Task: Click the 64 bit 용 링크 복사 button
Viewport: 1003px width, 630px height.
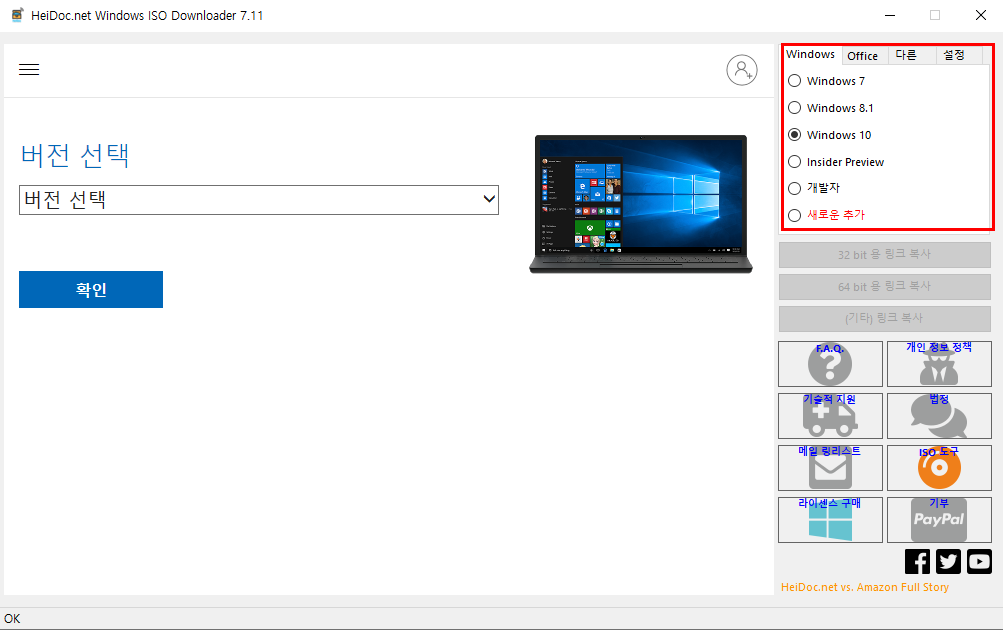Action: 885,287
